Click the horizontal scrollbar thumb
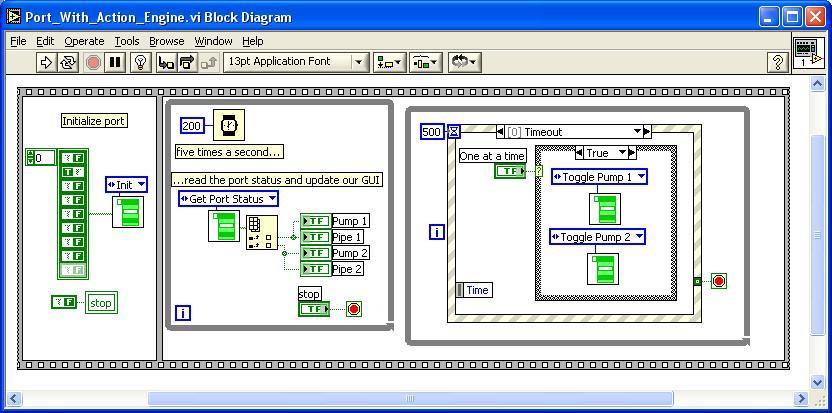This screenshot has height=413, width=832. 410,399
